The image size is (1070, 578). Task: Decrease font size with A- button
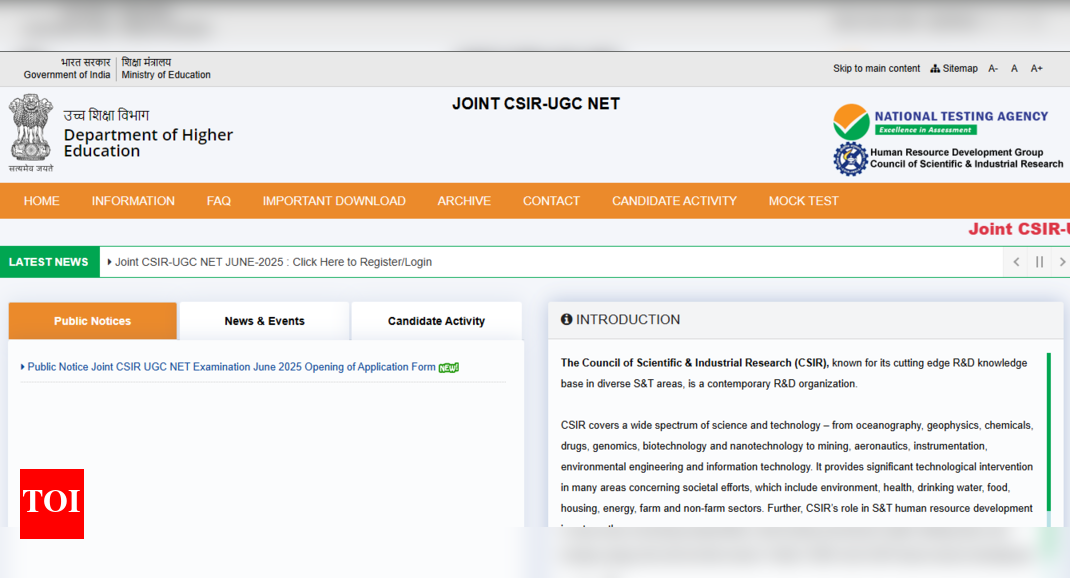point(993,69)
